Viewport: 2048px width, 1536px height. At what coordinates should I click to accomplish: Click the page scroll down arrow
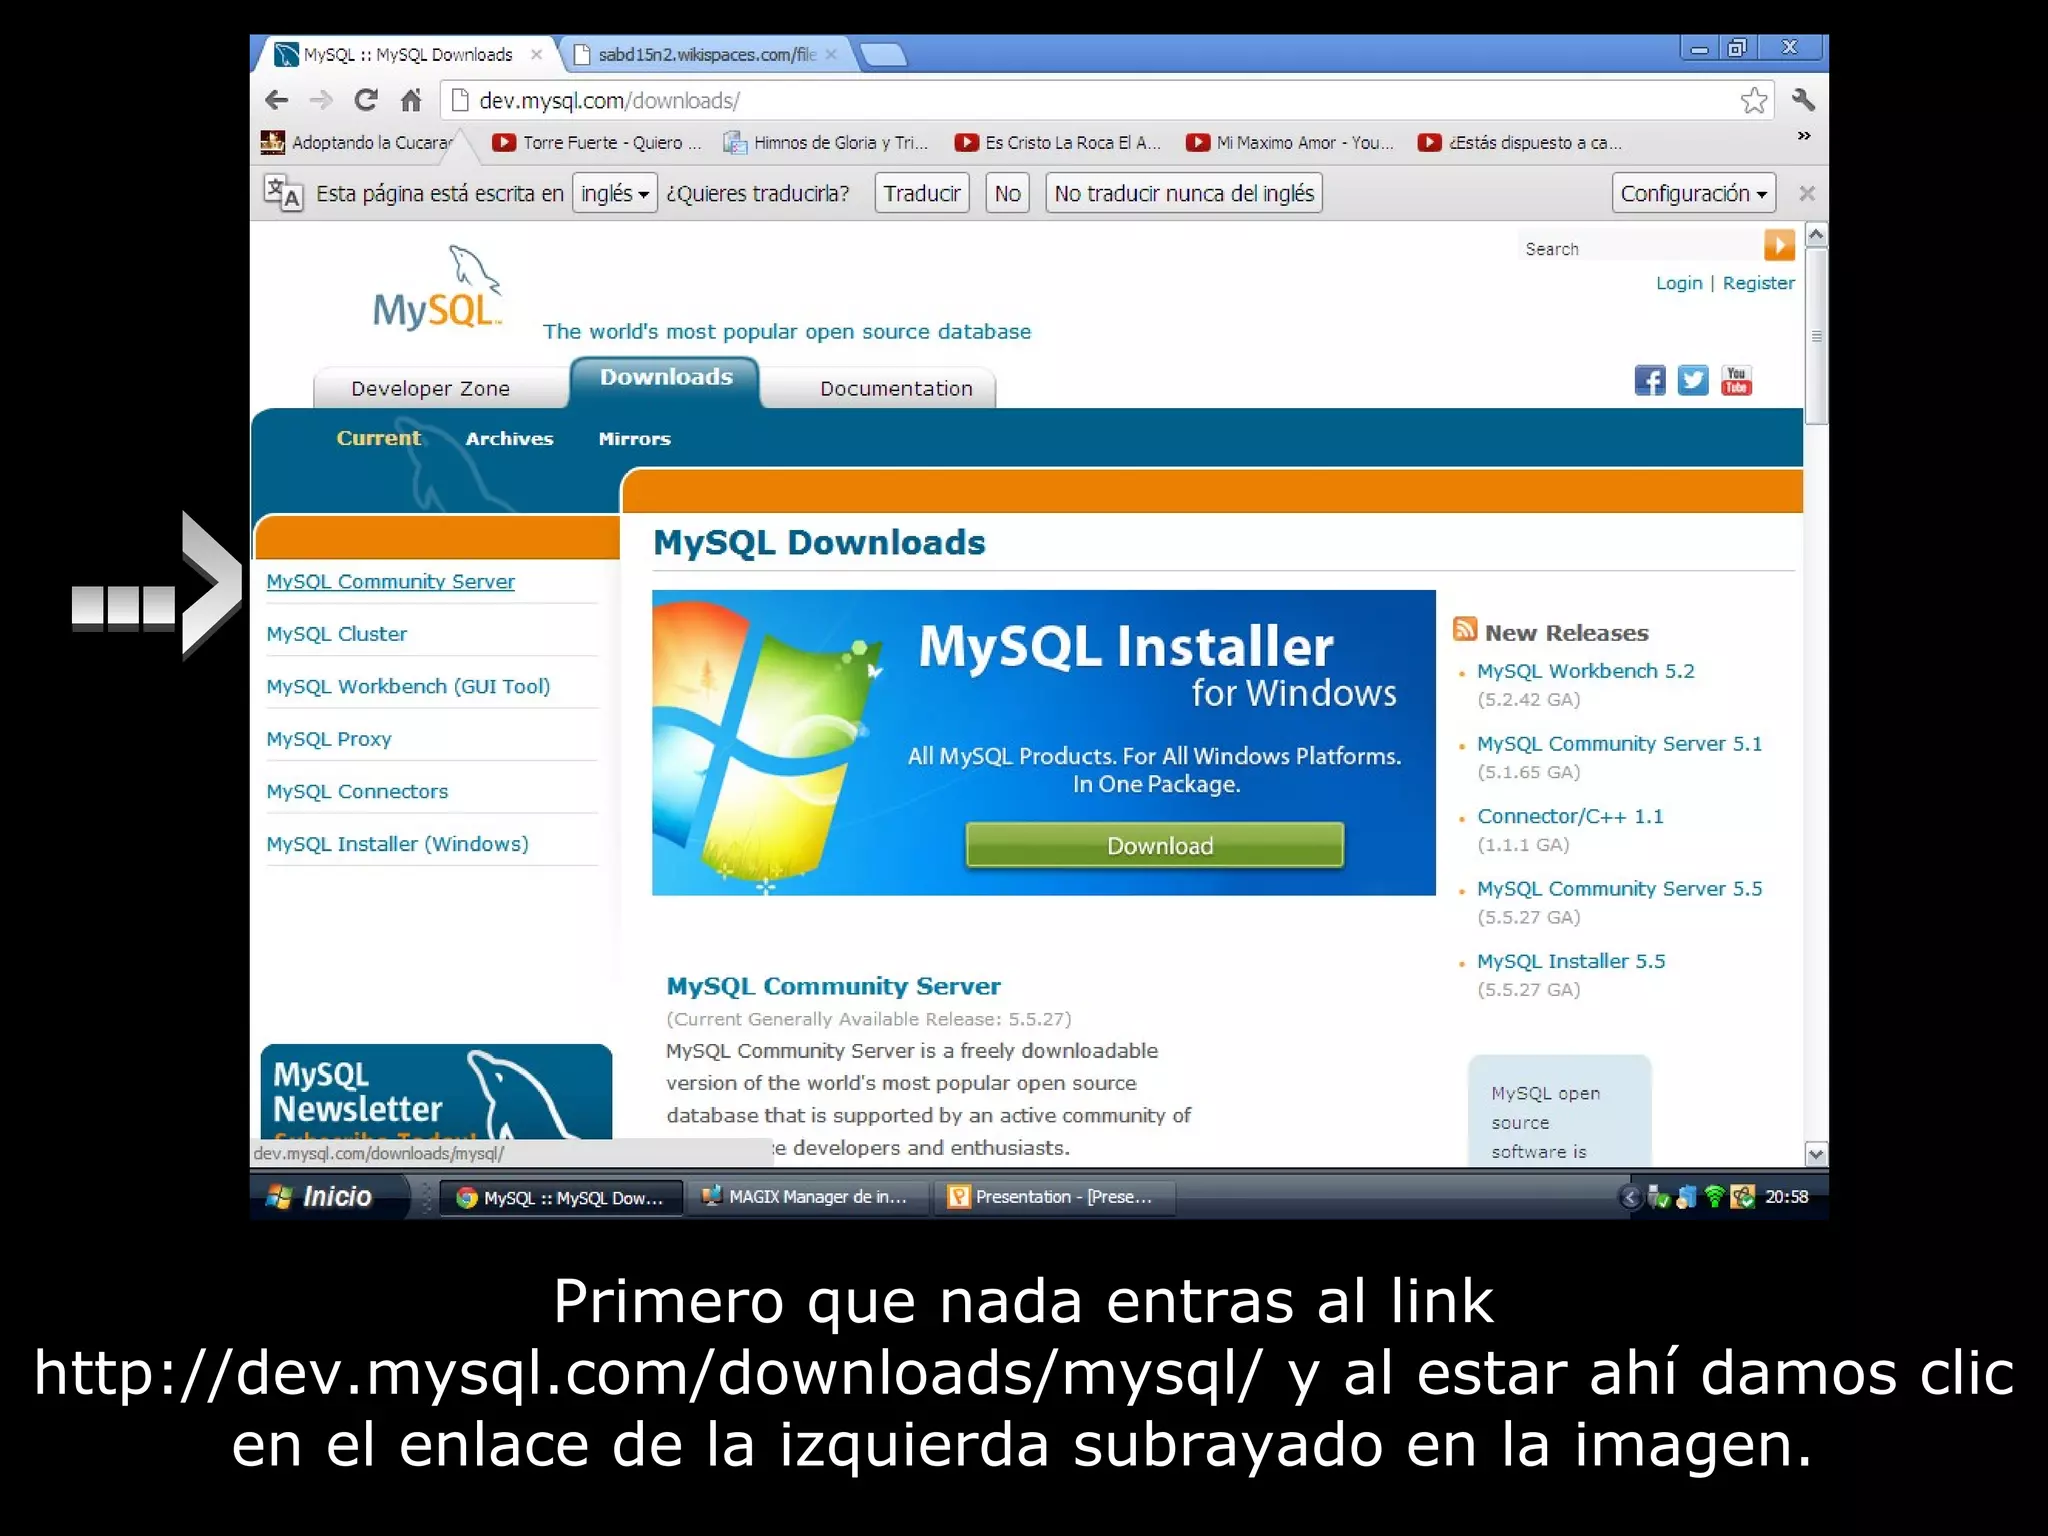point(1816,1154)
